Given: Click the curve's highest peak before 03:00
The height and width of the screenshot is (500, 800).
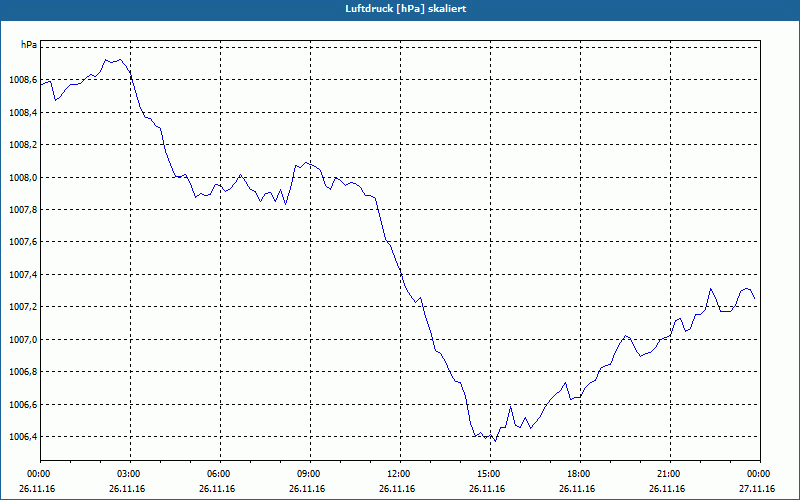Looking at the screenshot, I should click(119, 59).
